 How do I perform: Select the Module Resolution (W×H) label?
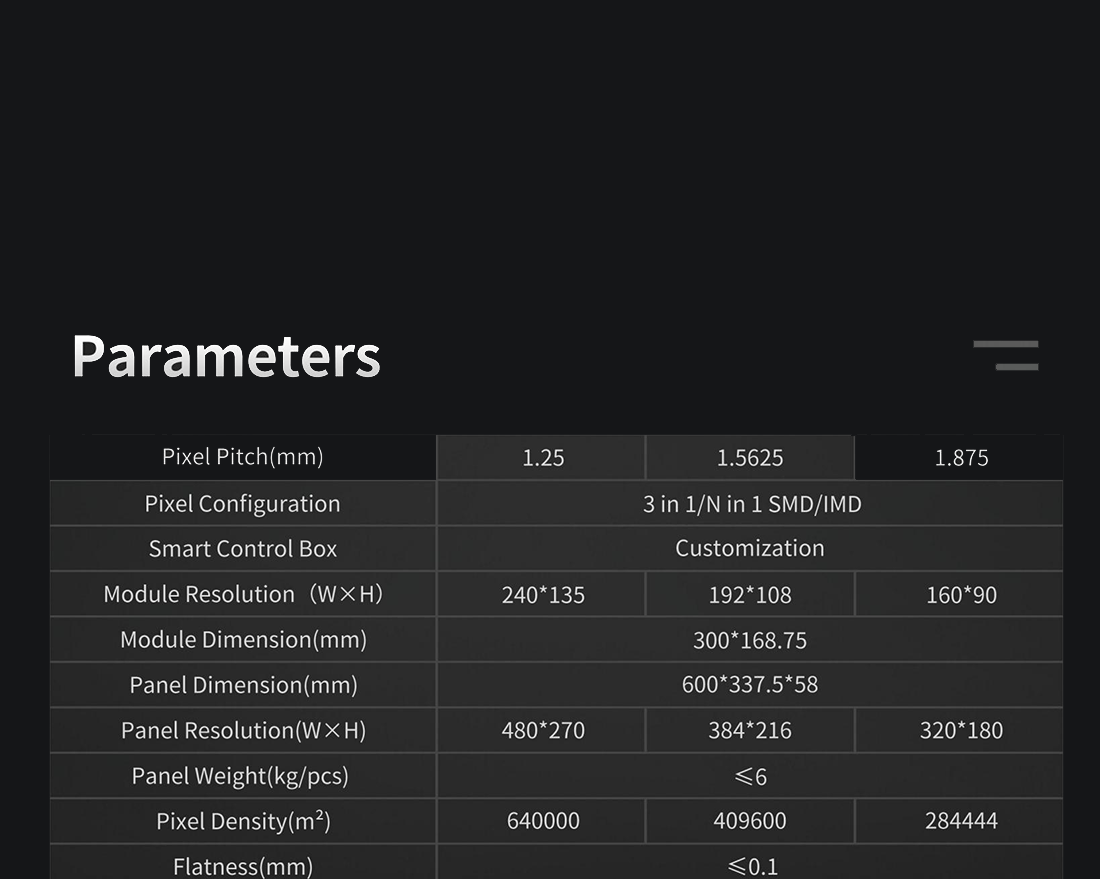tap(243, 594)
